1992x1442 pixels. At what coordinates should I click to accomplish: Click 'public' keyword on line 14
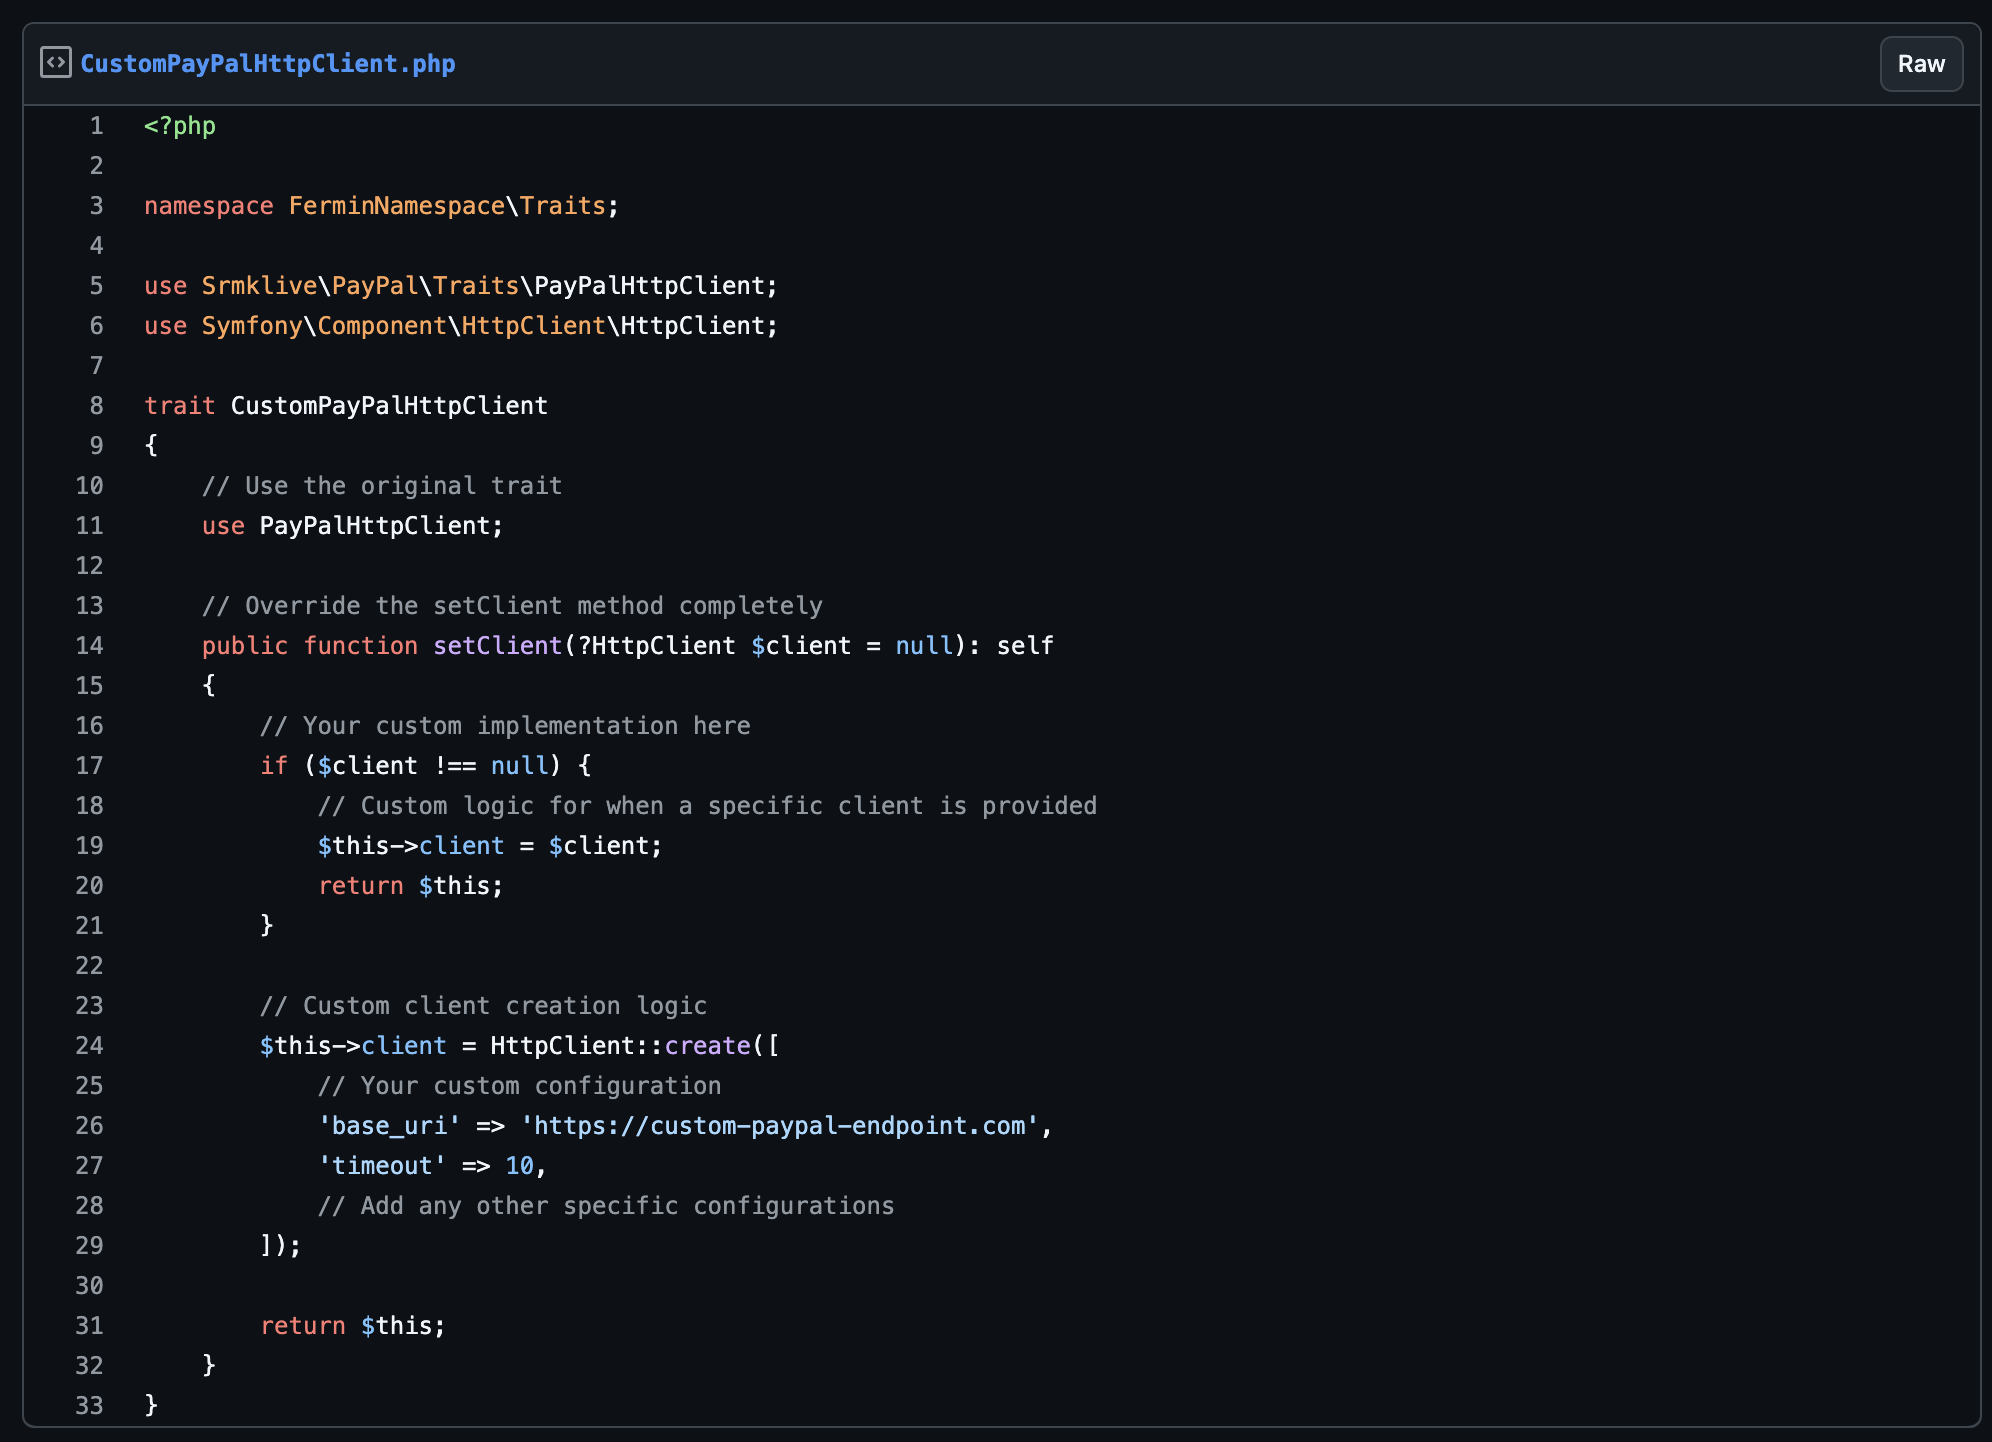click(x=245, y=646)
